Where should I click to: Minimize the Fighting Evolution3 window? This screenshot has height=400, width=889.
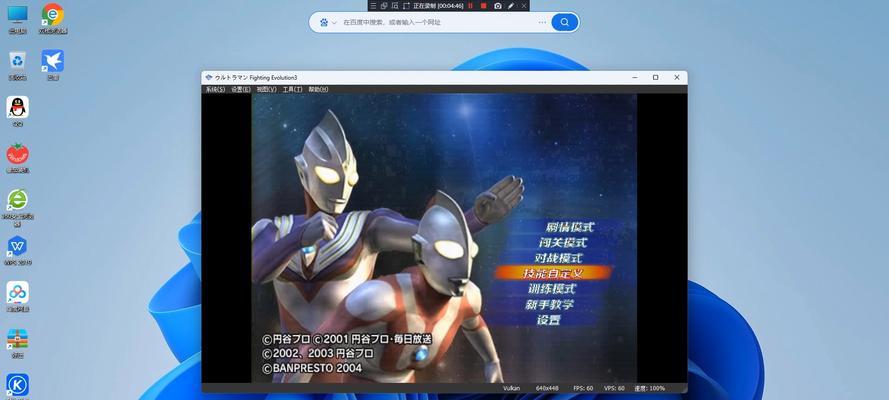pyautogui.click(x=634, y=78)
